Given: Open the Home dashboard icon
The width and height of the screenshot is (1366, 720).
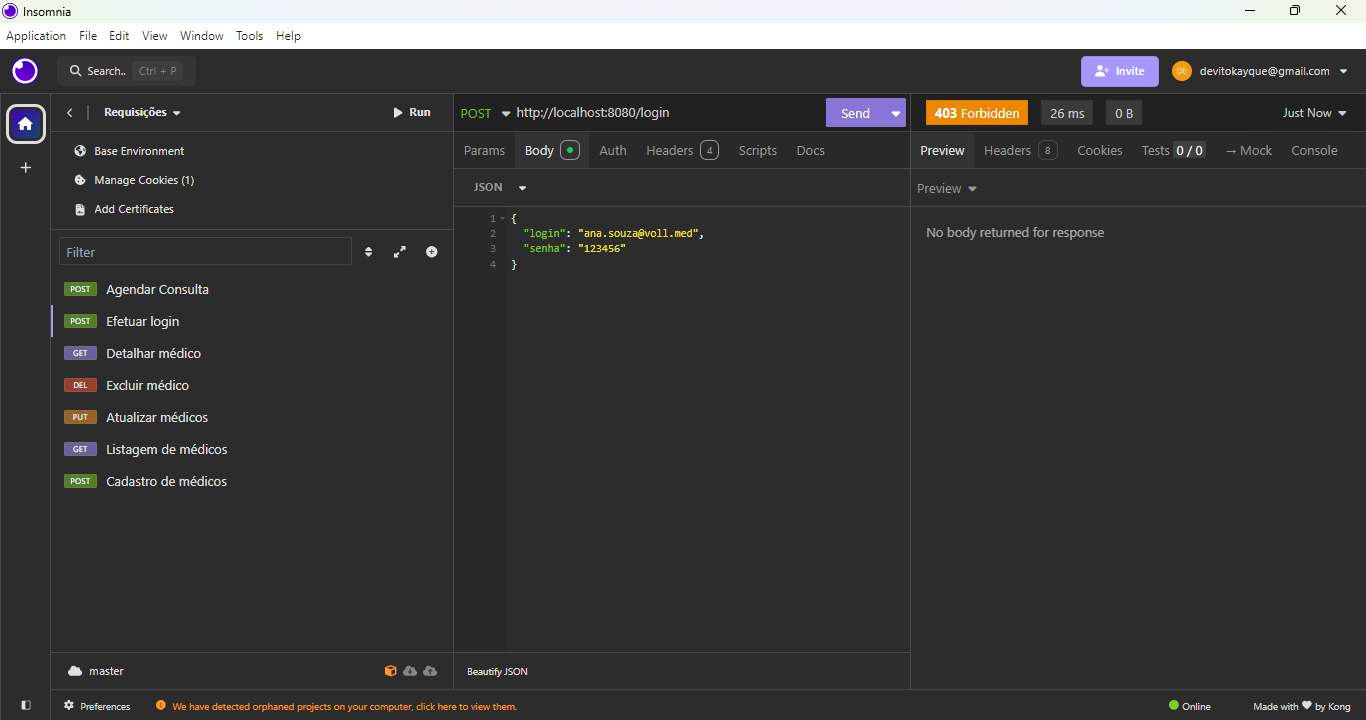Looking at the screenshot, I should point(26,124).
